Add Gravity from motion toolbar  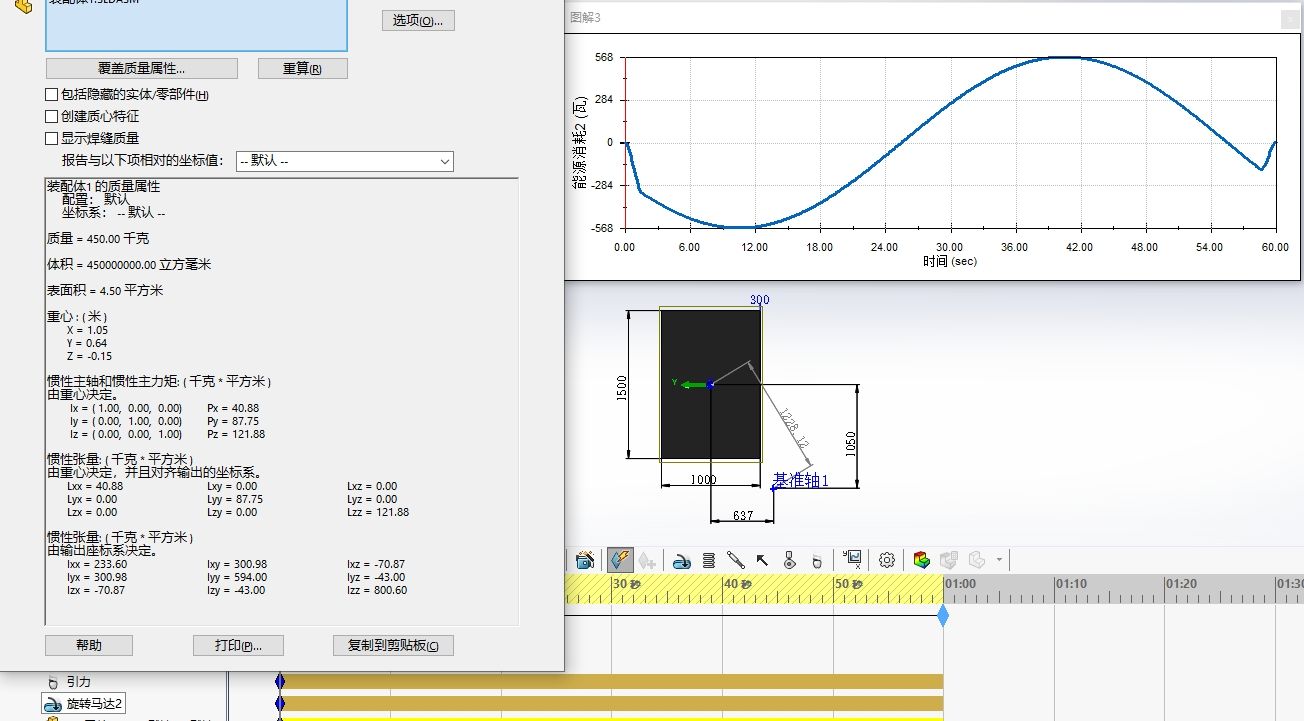816,560
